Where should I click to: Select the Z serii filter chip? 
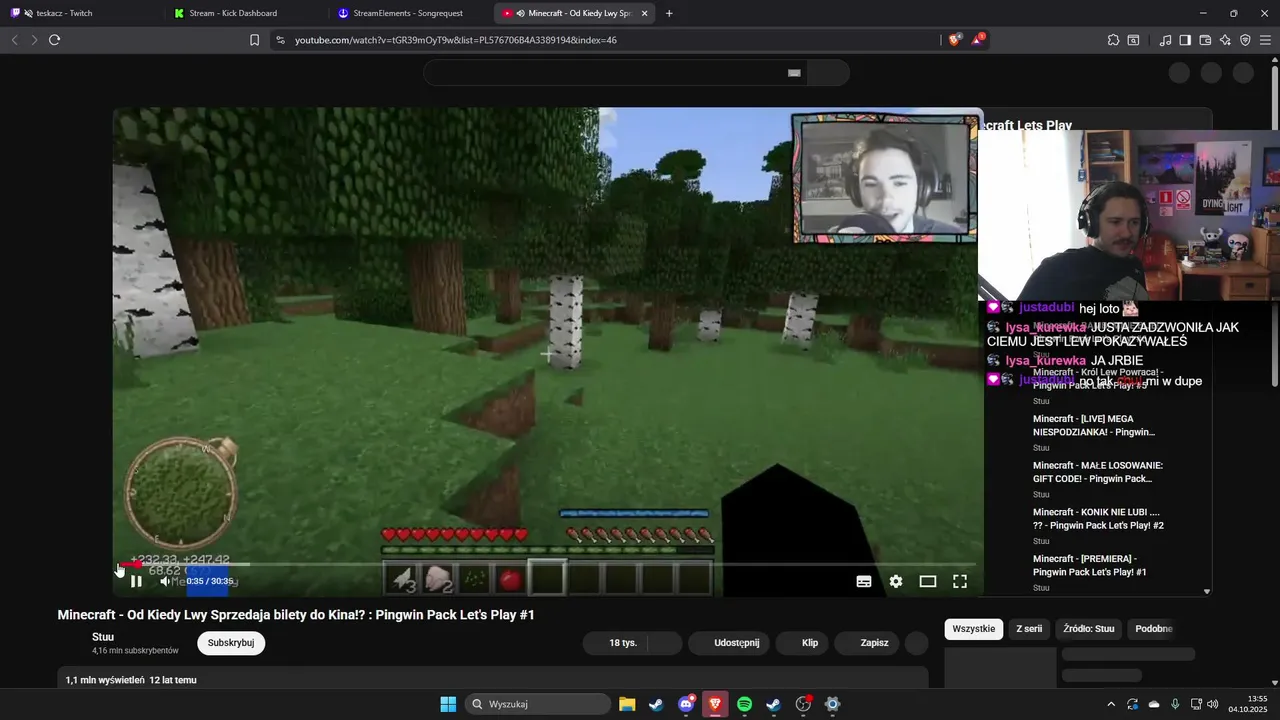tap(1029, 629)
